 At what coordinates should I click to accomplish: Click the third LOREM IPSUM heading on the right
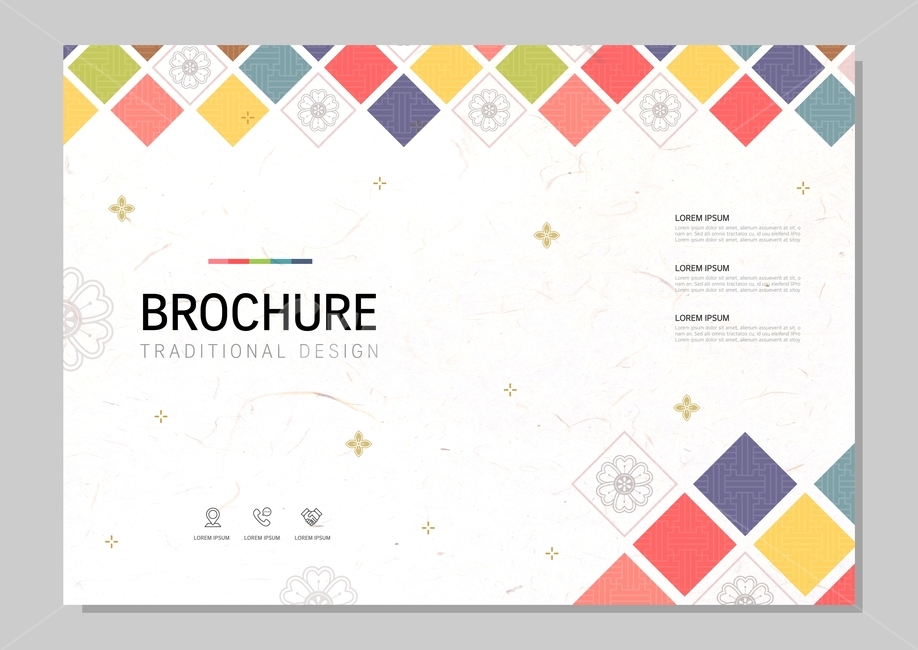pyautogui.click(x=702, y=318)
